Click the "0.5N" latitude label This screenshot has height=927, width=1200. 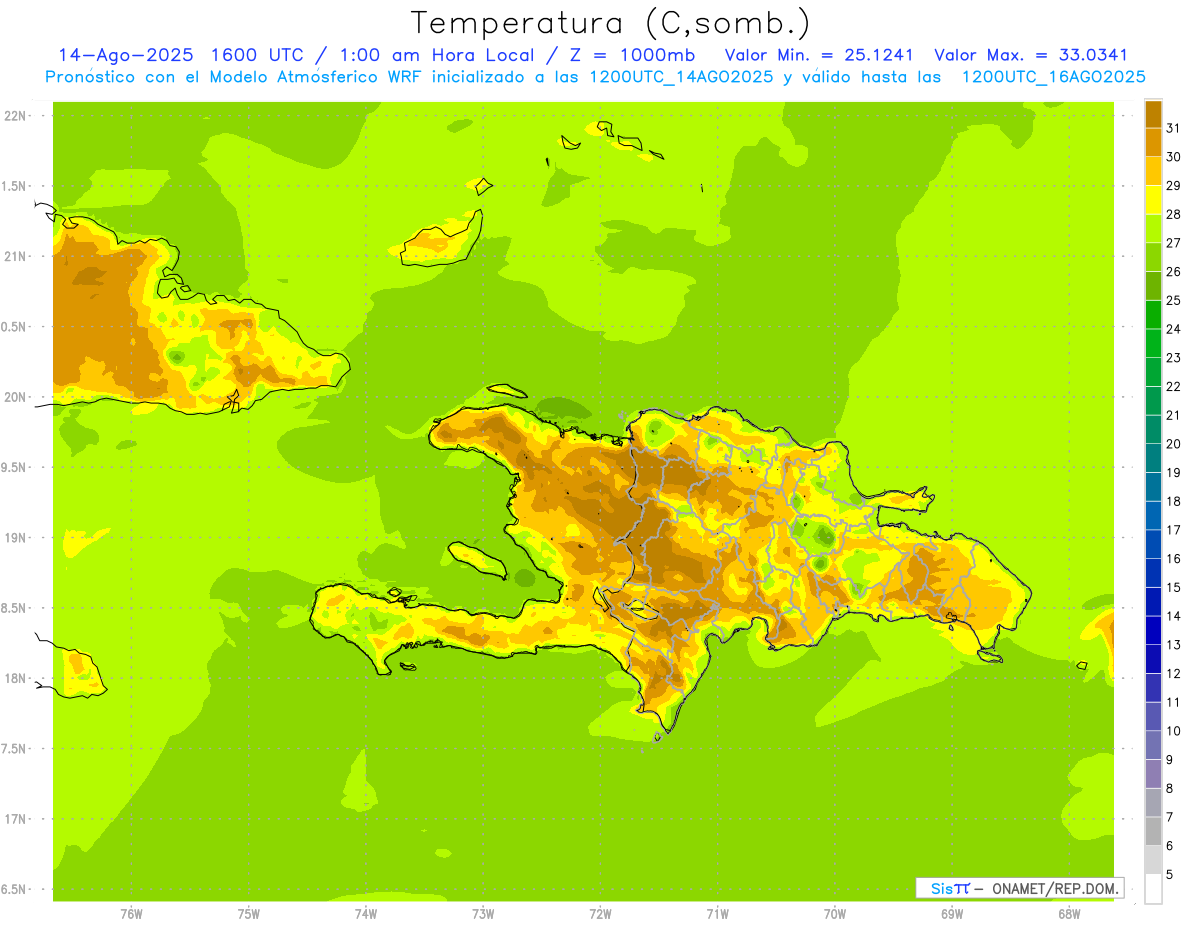[16, 327]
